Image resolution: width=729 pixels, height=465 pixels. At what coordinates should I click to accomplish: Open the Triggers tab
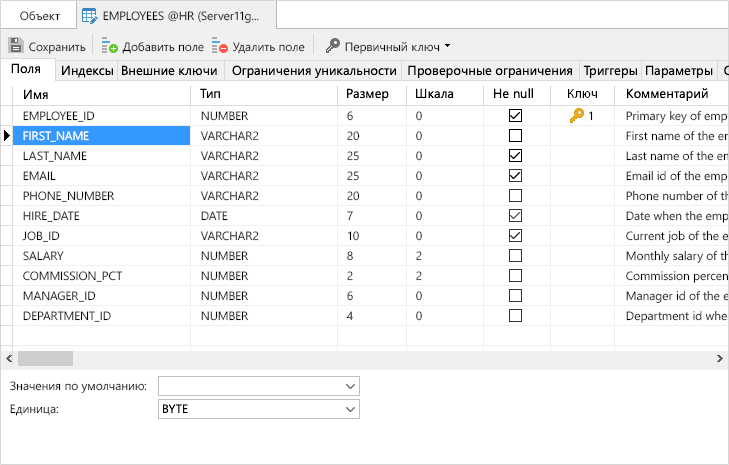click(608, 71)
